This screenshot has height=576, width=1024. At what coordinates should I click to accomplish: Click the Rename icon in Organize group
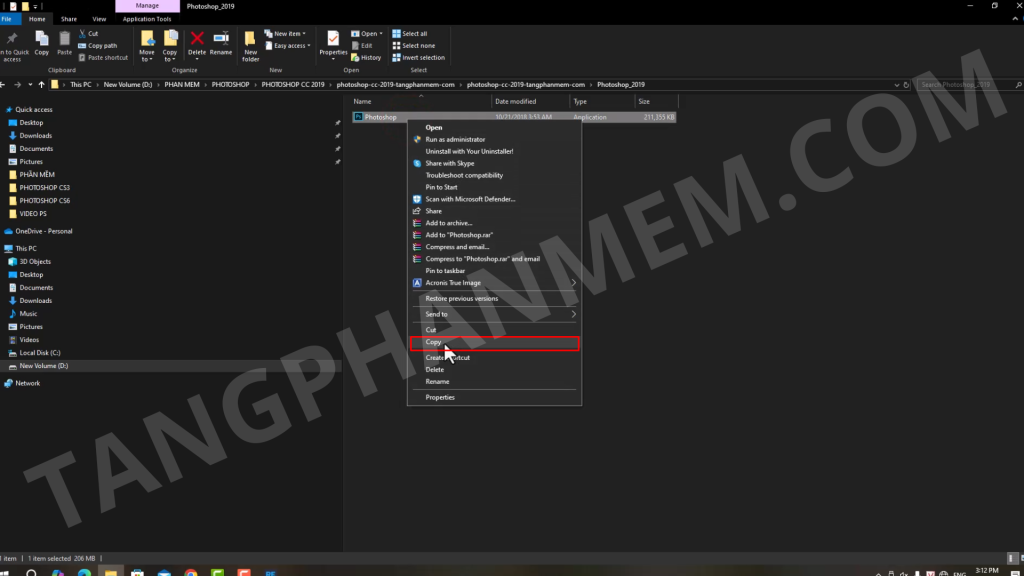click(x=221, y=40)
